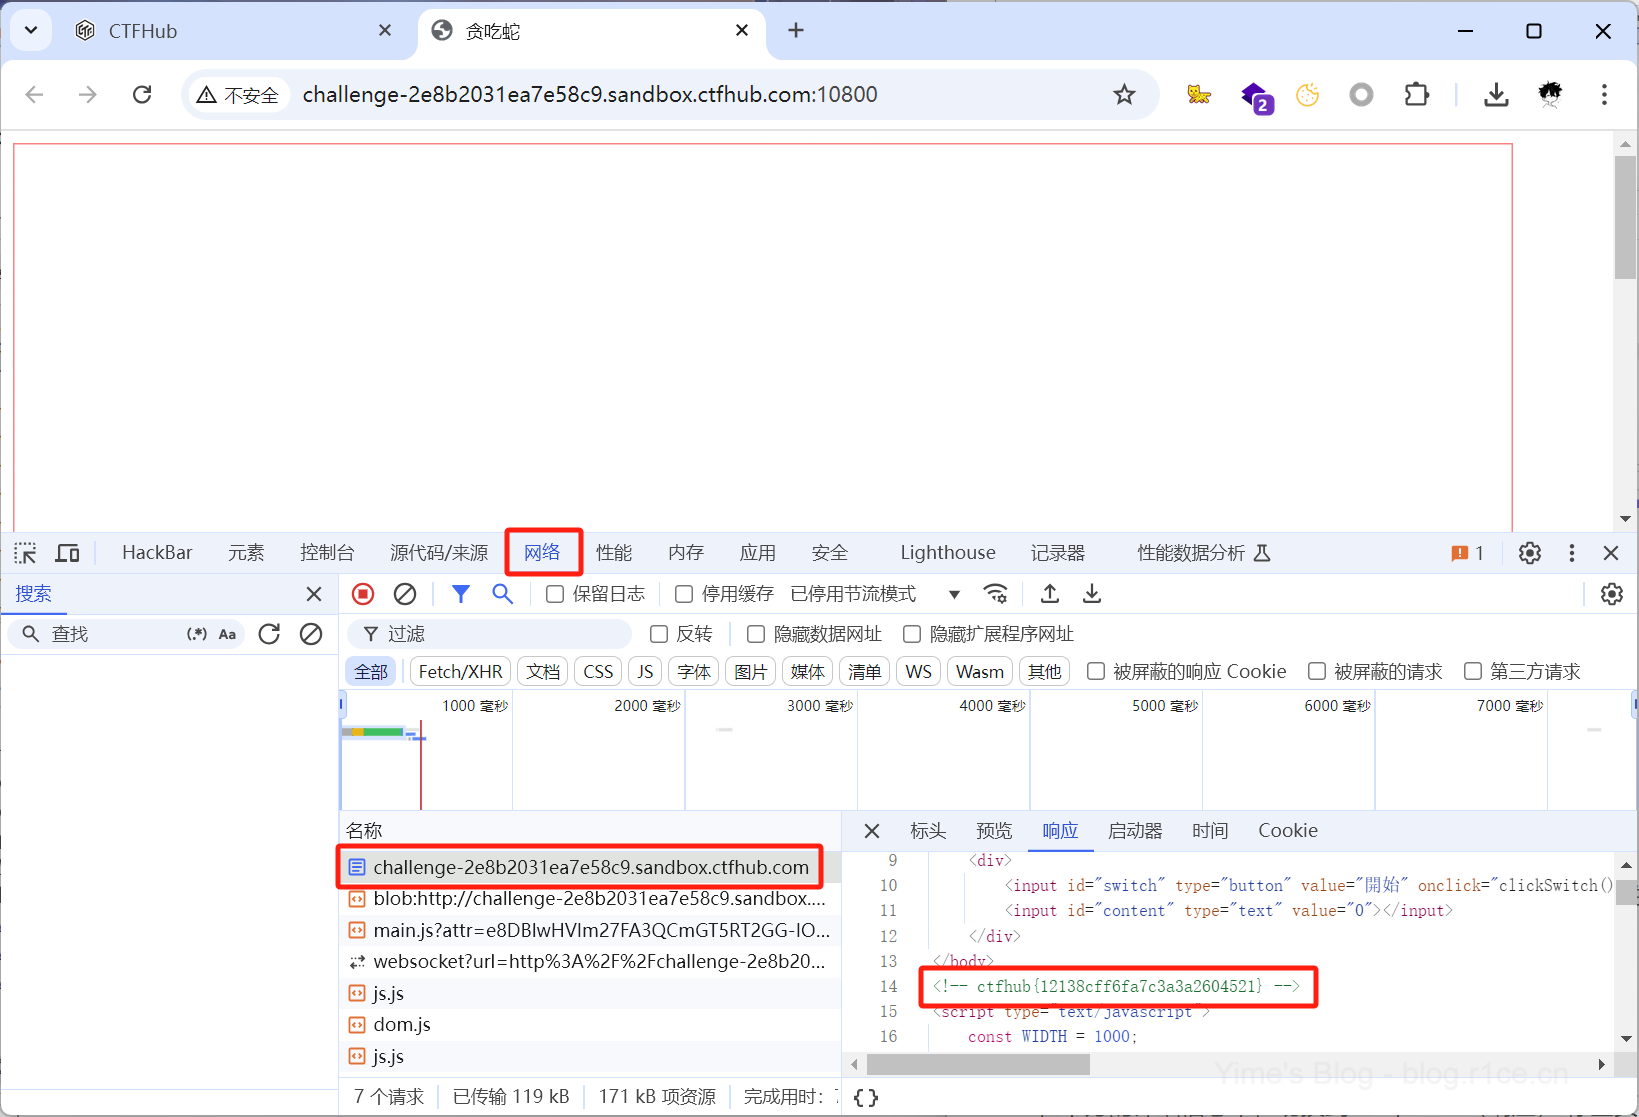Viewport: 1639px width, 1117px height.
Task: Filter requests by Fetch/XHR type
Action: pyautogui.click(x=460, y=672)
